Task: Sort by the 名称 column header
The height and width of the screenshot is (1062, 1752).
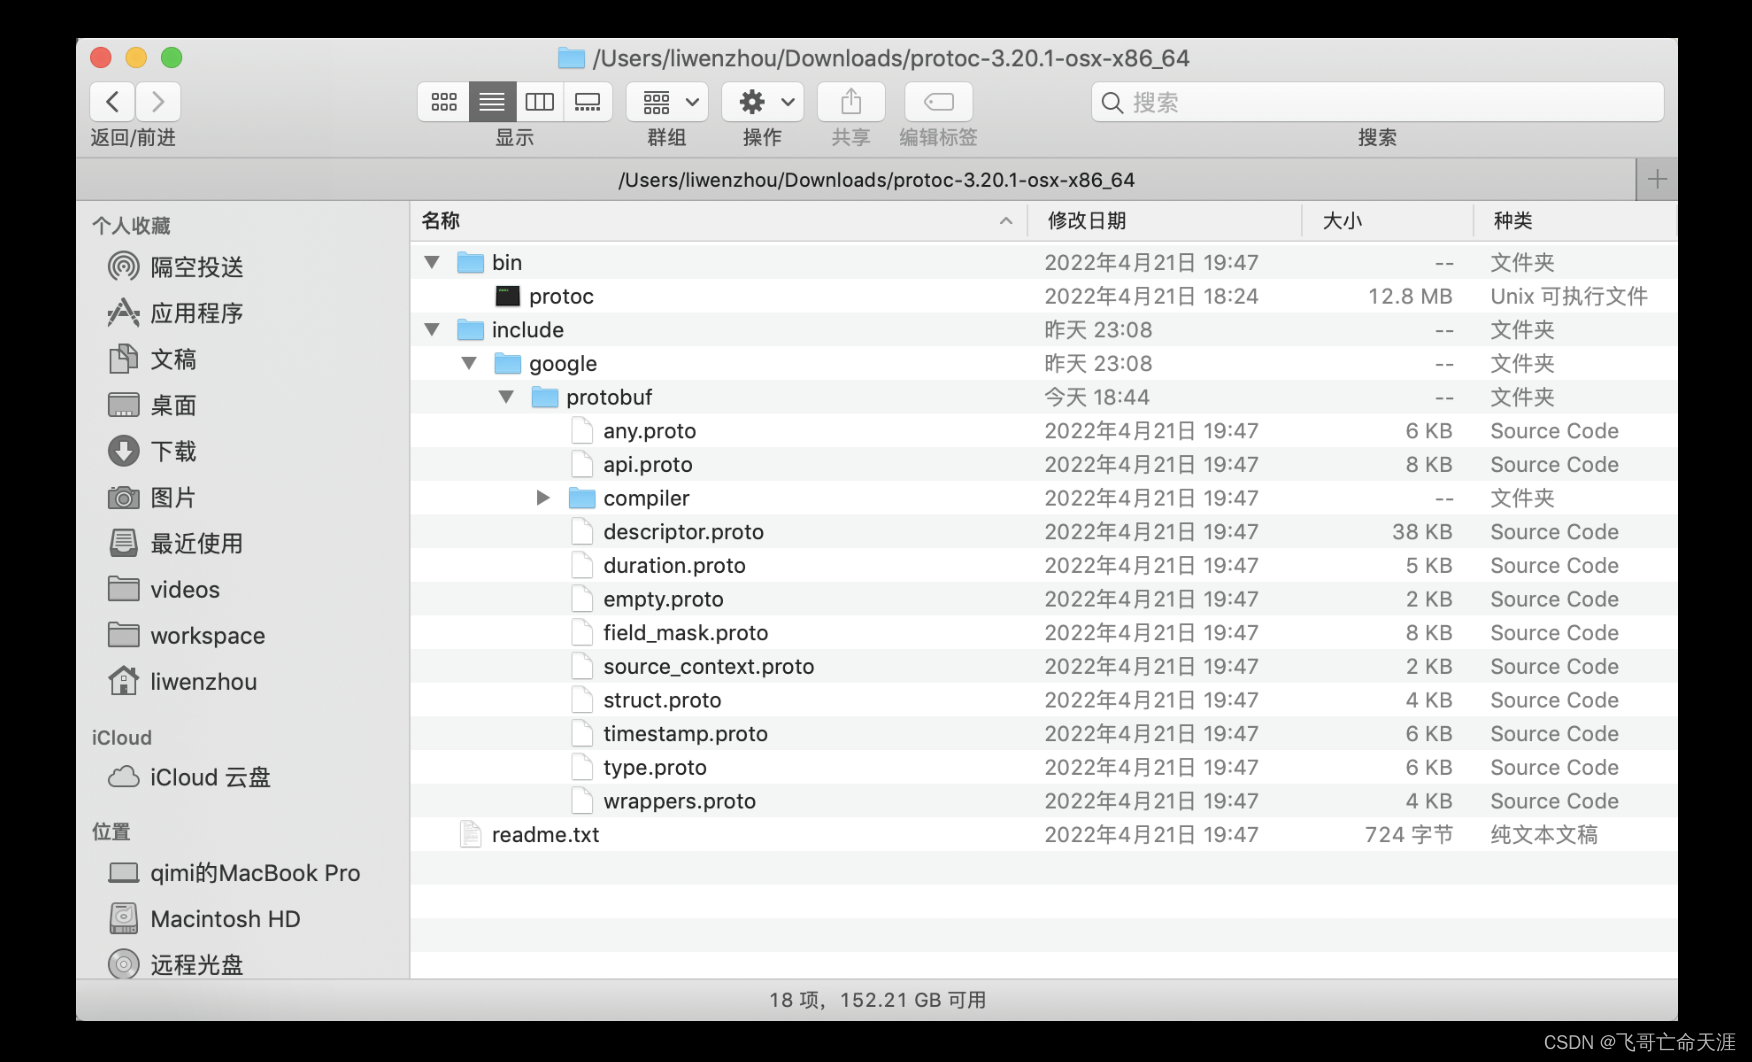Action: tap(718, 221)
